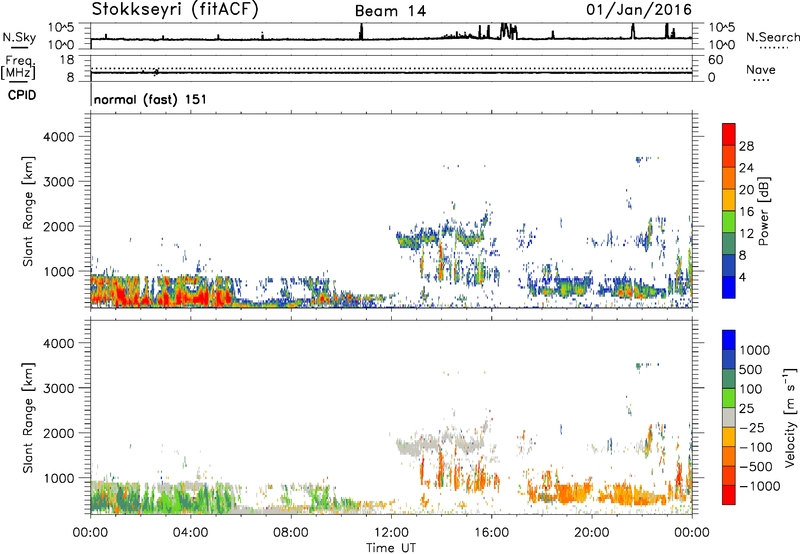800x554 pixels.
Task: Pick the red top segment of the power colorbar
Action: [x=729, y=135]
